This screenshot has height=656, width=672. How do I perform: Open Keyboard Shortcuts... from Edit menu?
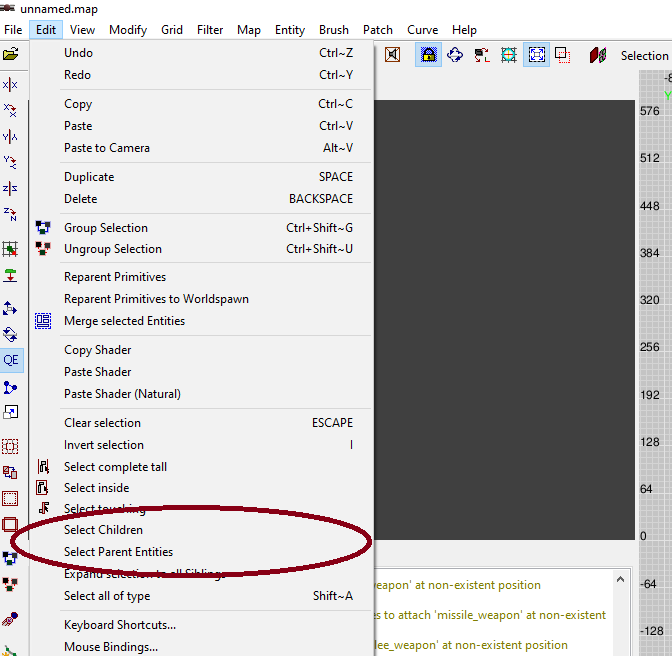tap(120, 625)
